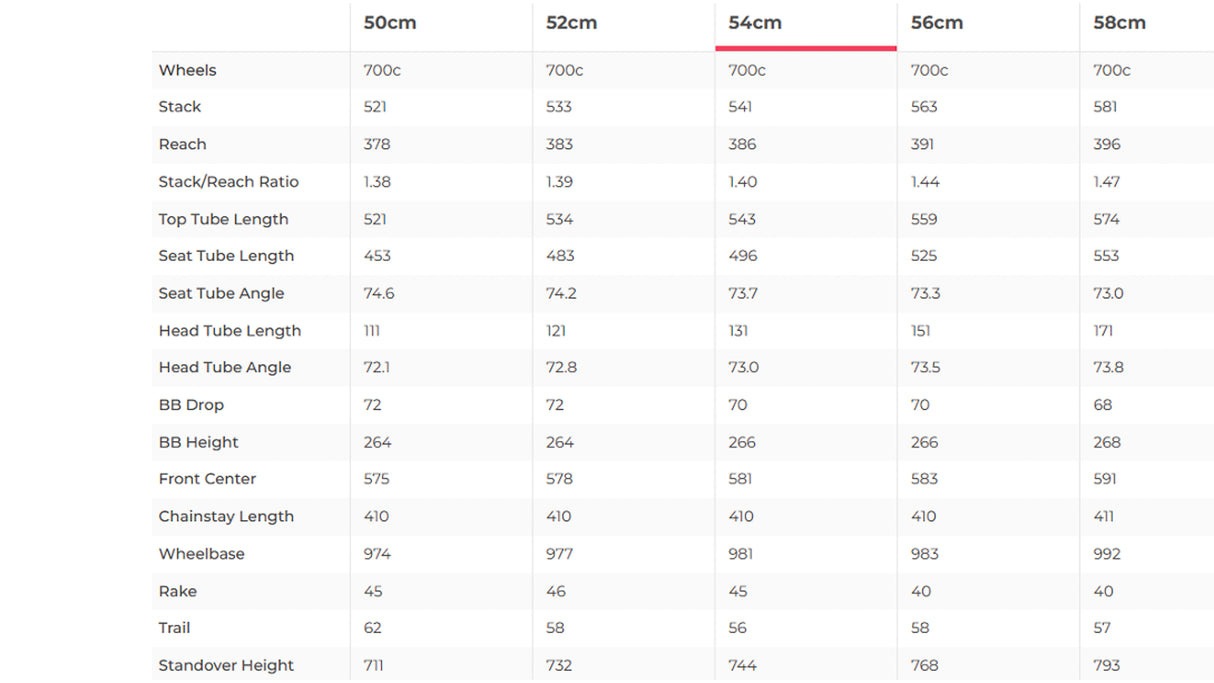This screenshot has width=1214, height=683.
Task: Select the 50cm size tab
Action: click(390, 23)
